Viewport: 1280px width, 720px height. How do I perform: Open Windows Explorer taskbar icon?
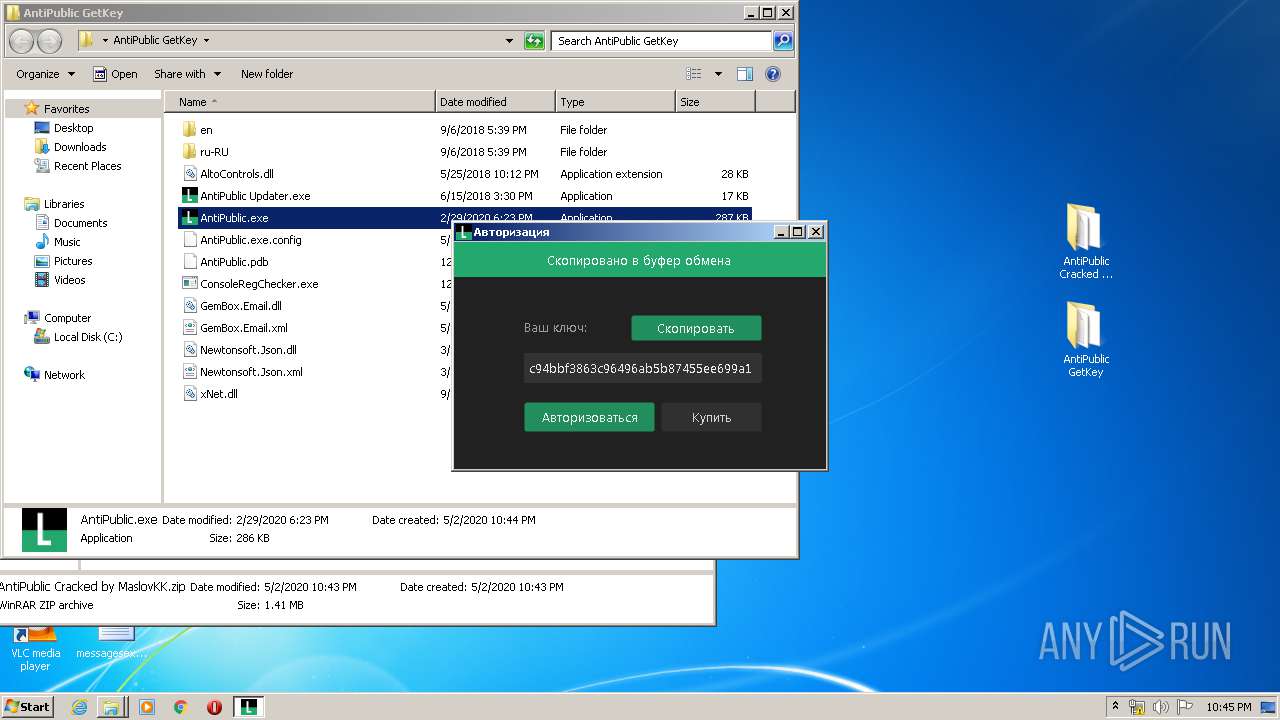[110, 707]
